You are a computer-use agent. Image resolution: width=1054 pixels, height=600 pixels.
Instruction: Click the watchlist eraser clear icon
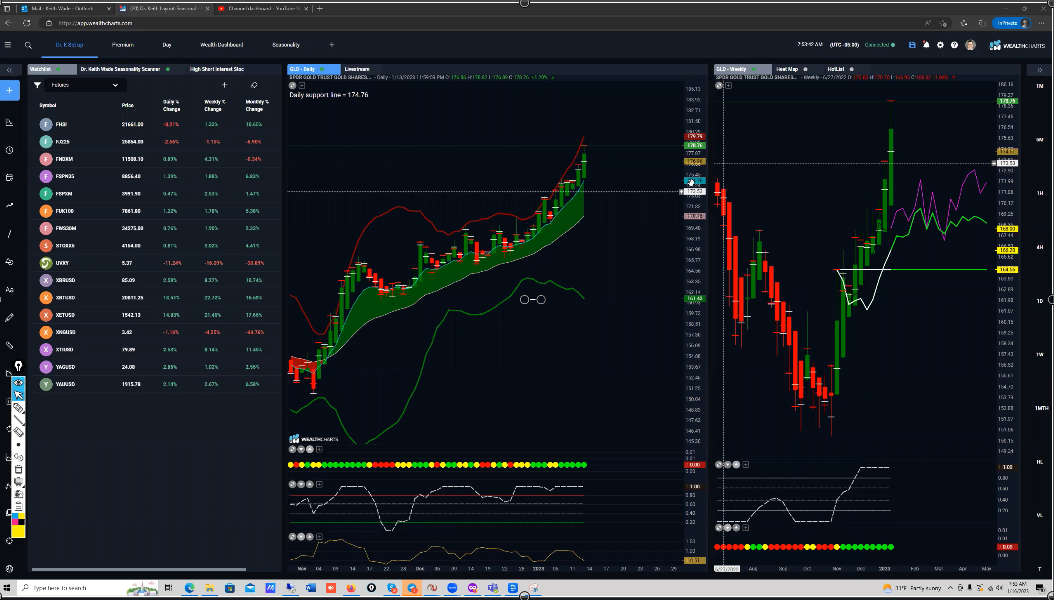click(x=253, y=85)
